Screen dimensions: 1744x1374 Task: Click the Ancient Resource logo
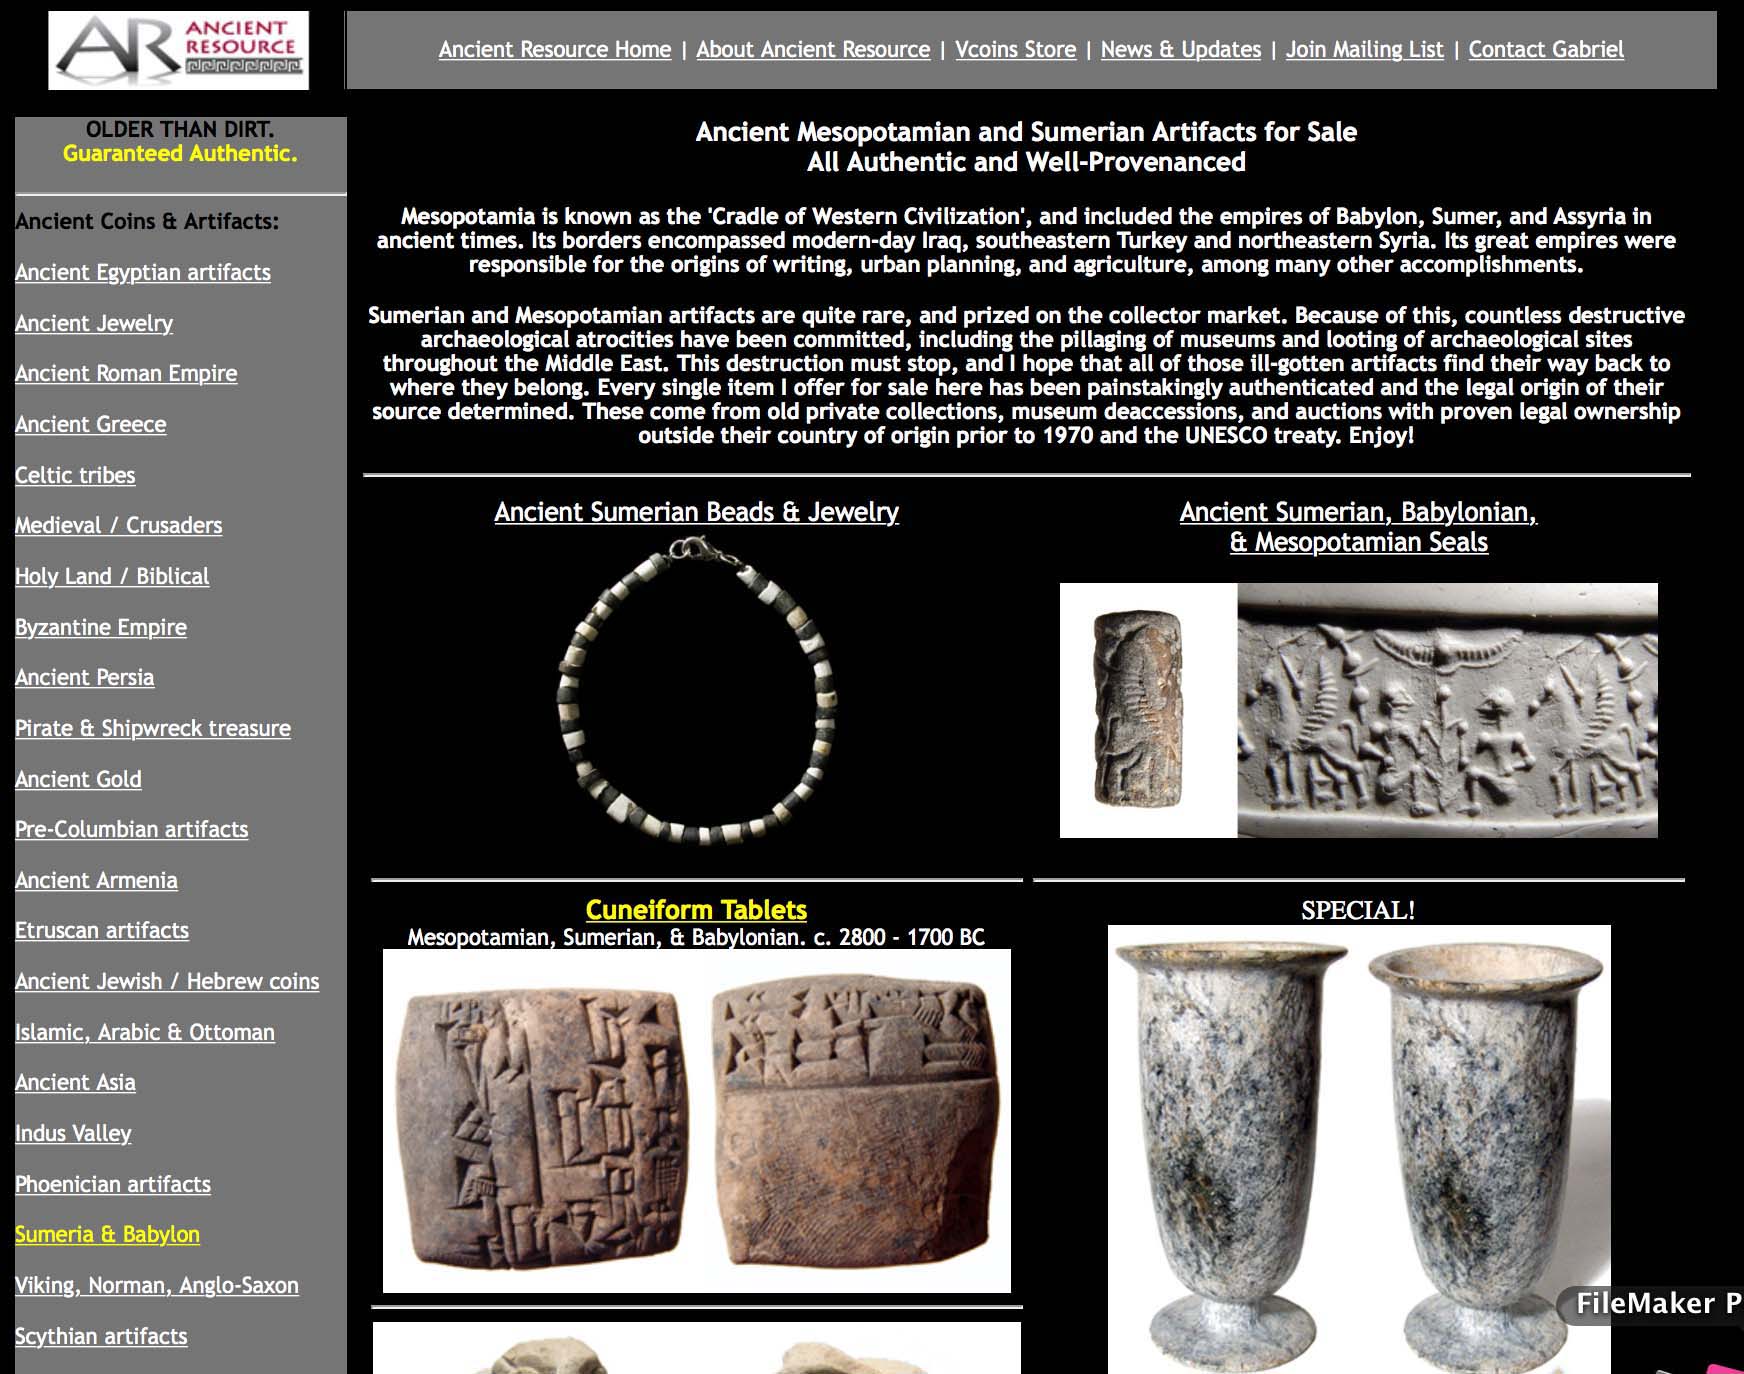[178, 50]
